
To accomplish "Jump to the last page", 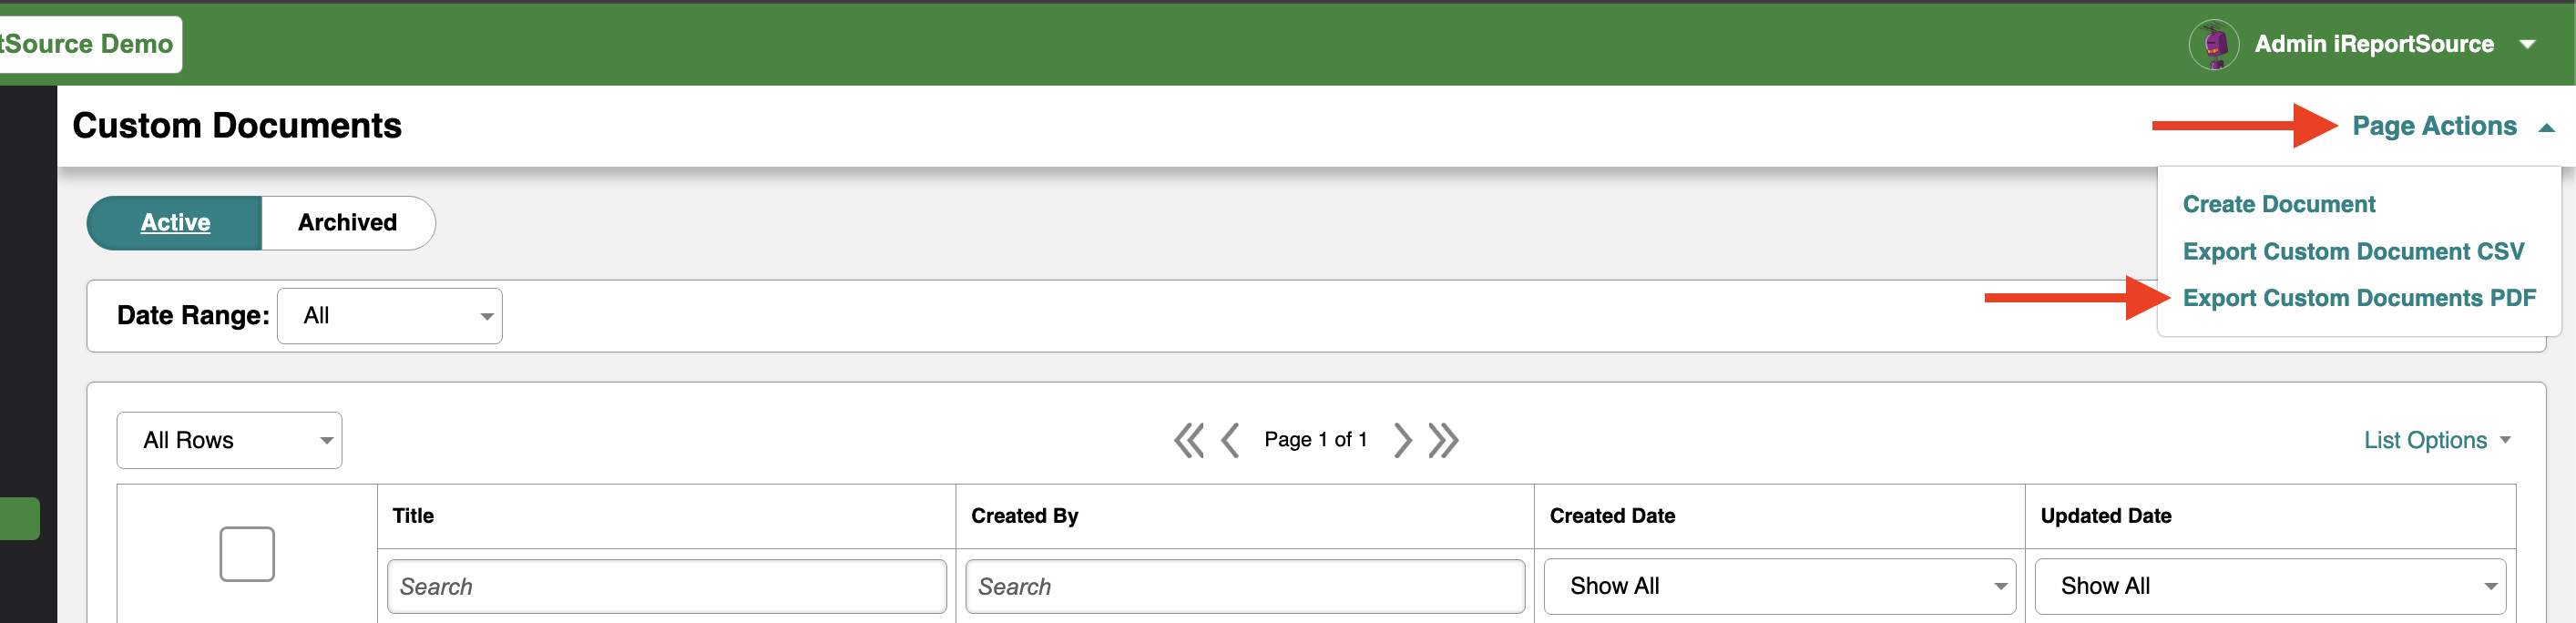I will click(x=1444, y=440).
